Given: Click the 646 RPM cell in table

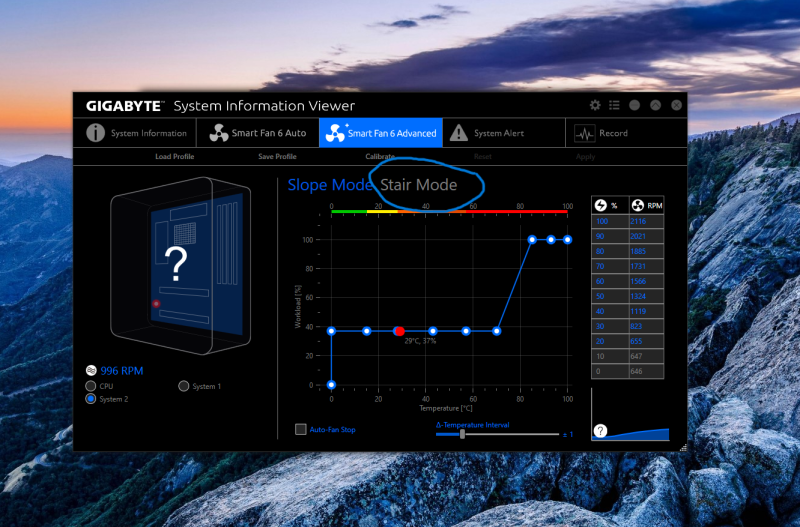Looking at the screenshot, I should 646,371.
